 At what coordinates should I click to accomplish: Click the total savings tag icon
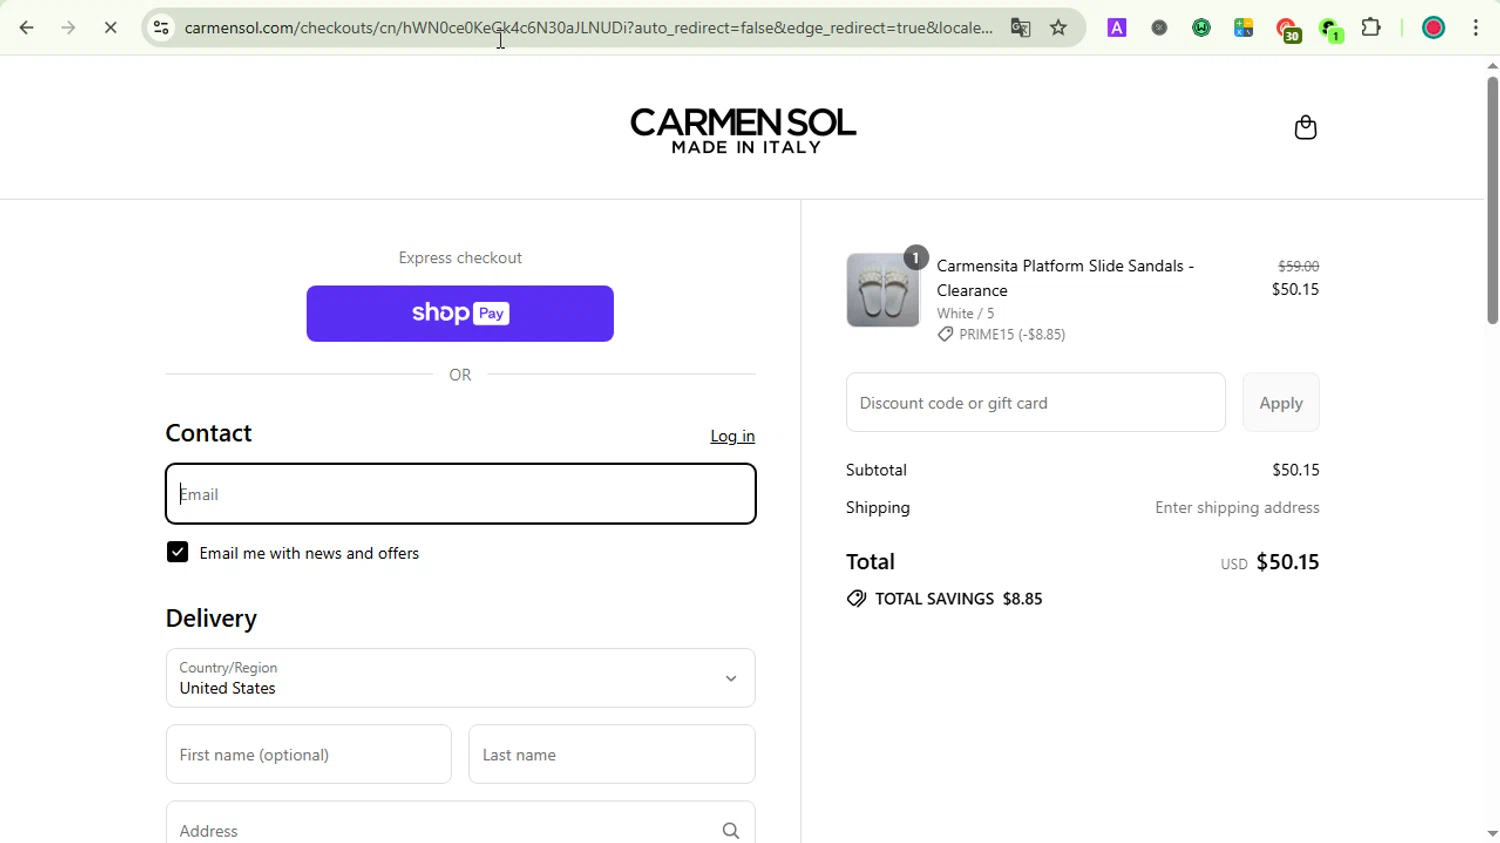point(856,599)
